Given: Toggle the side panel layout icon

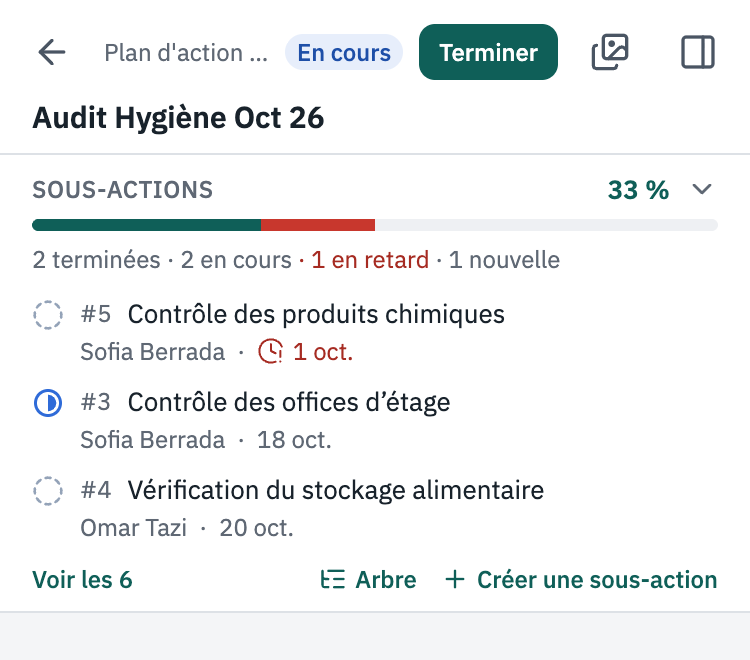Looking at the screenshot, I should coord(698,52).
